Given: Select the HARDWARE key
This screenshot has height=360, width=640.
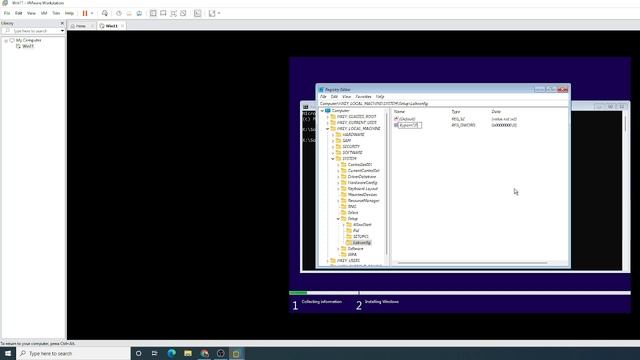Looking at the screenshot, I should point(353,135).
